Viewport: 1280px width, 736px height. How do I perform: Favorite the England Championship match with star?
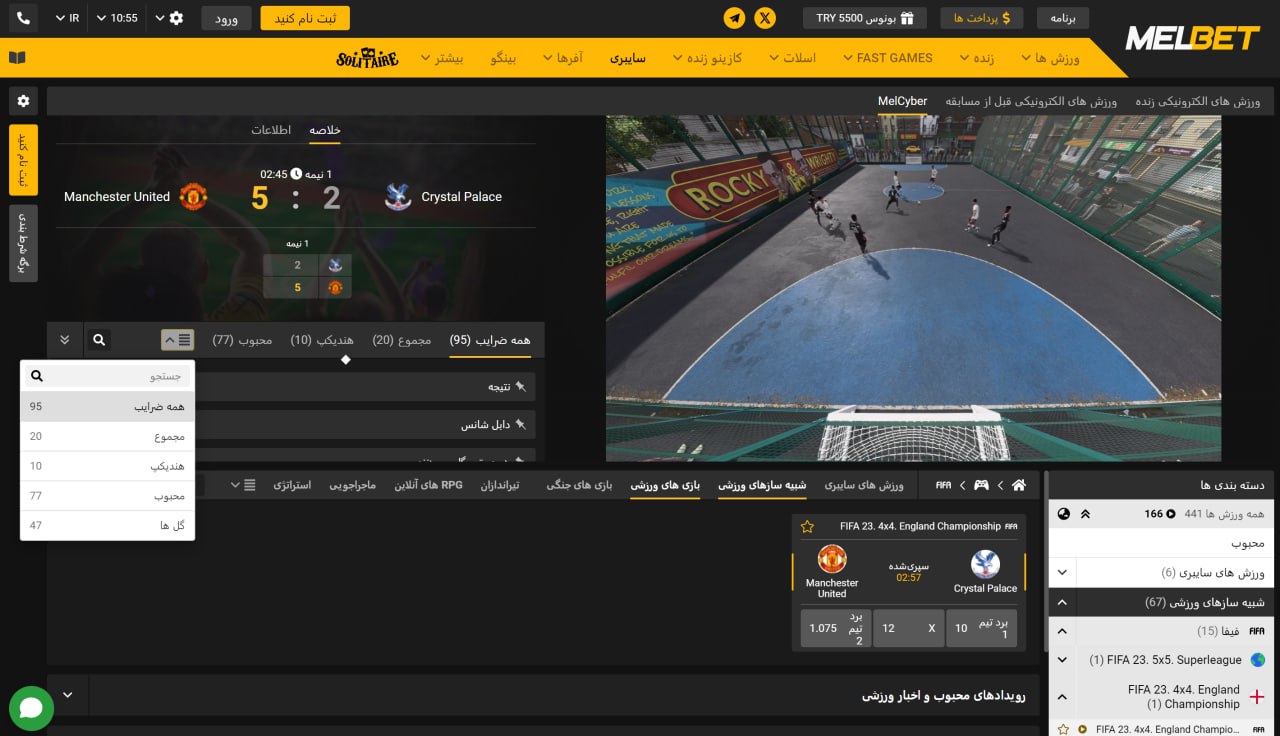[807, 526]
